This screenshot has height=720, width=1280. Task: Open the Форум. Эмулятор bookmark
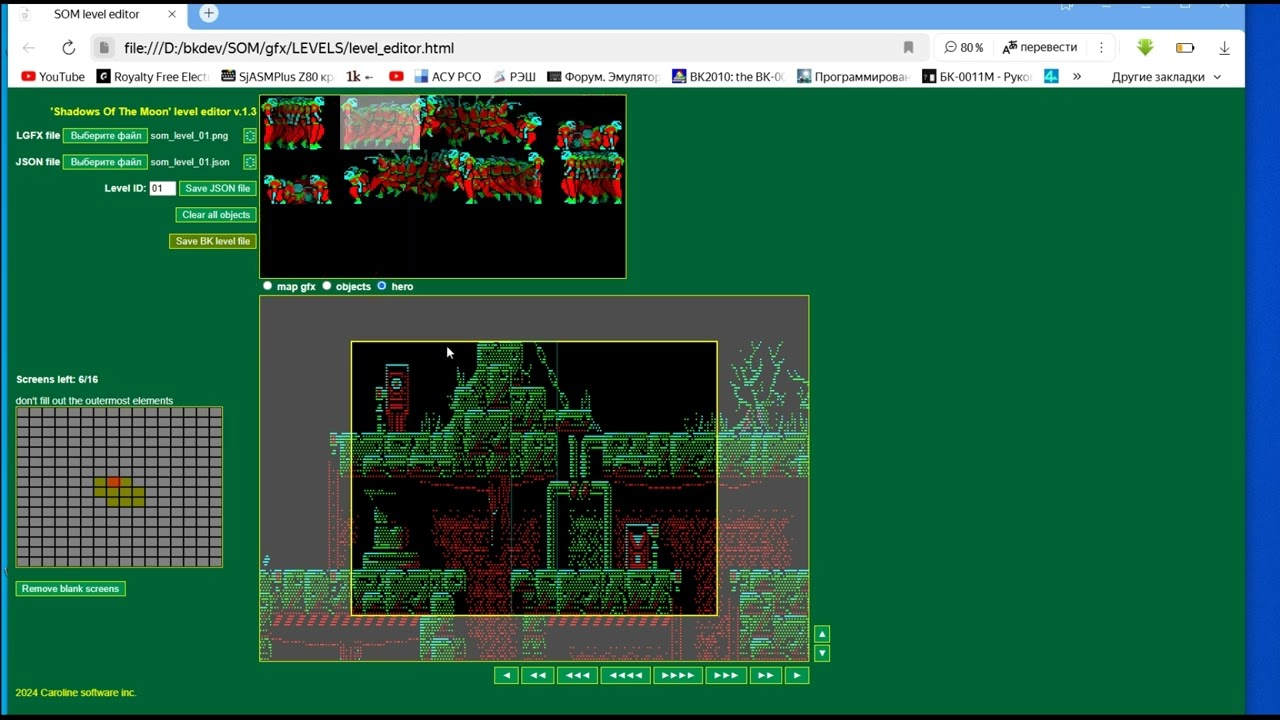click(603, 77)
